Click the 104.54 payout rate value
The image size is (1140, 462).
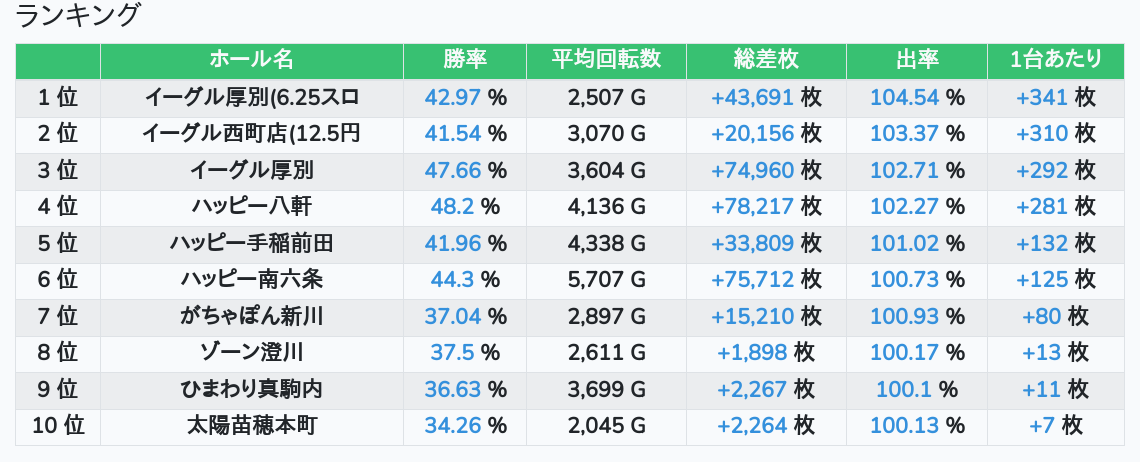[x=904, y=98]
